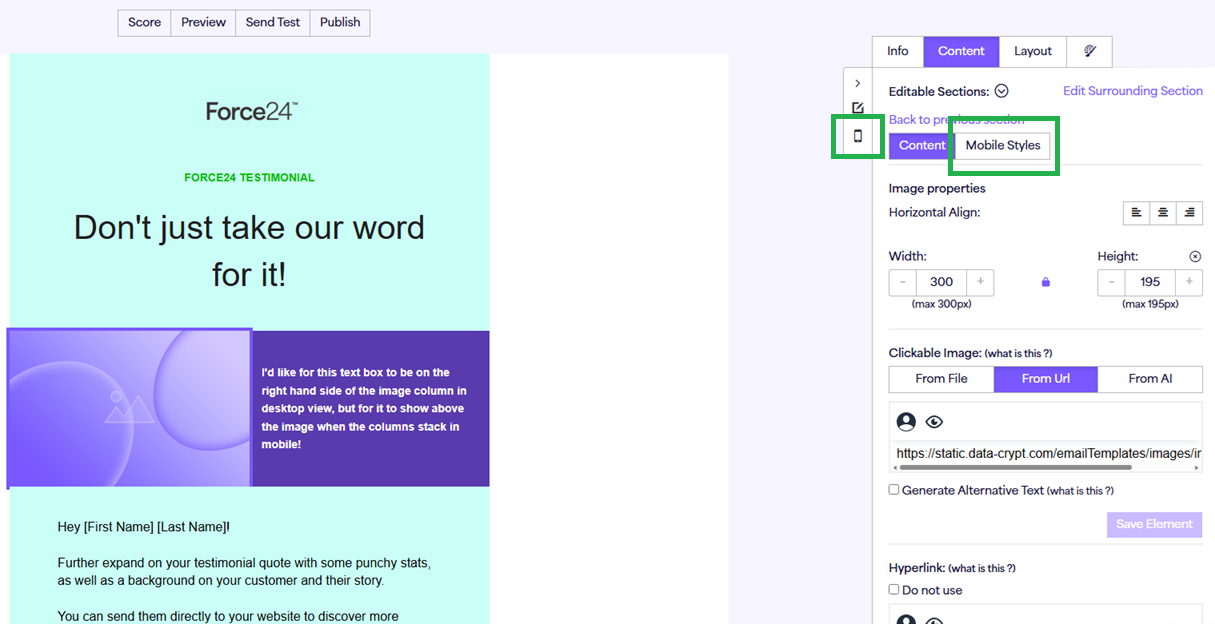Click the horizontal scrollbar under the image URL

click(x=1015, y=467)
